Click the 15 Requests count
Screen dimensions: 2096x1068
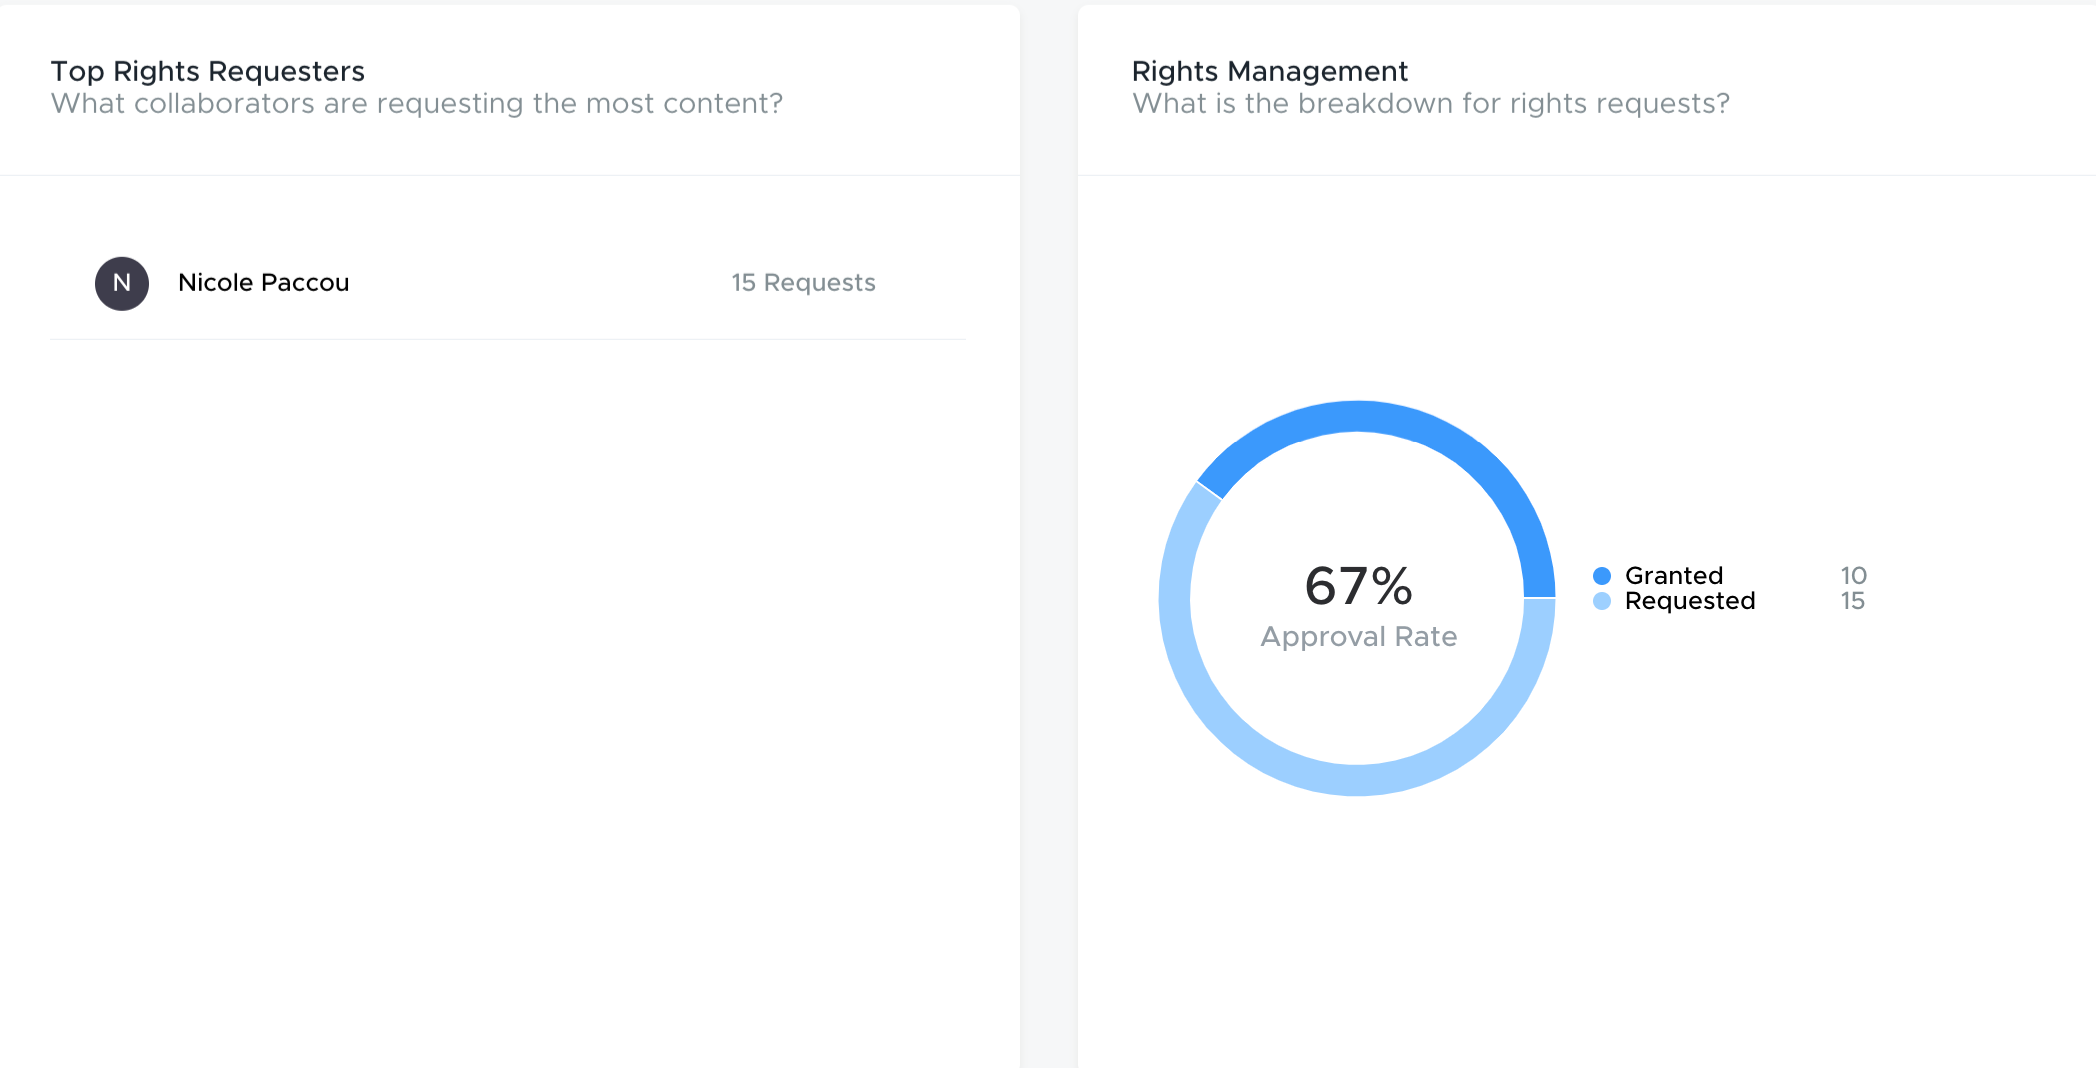(x=803, y=283)
